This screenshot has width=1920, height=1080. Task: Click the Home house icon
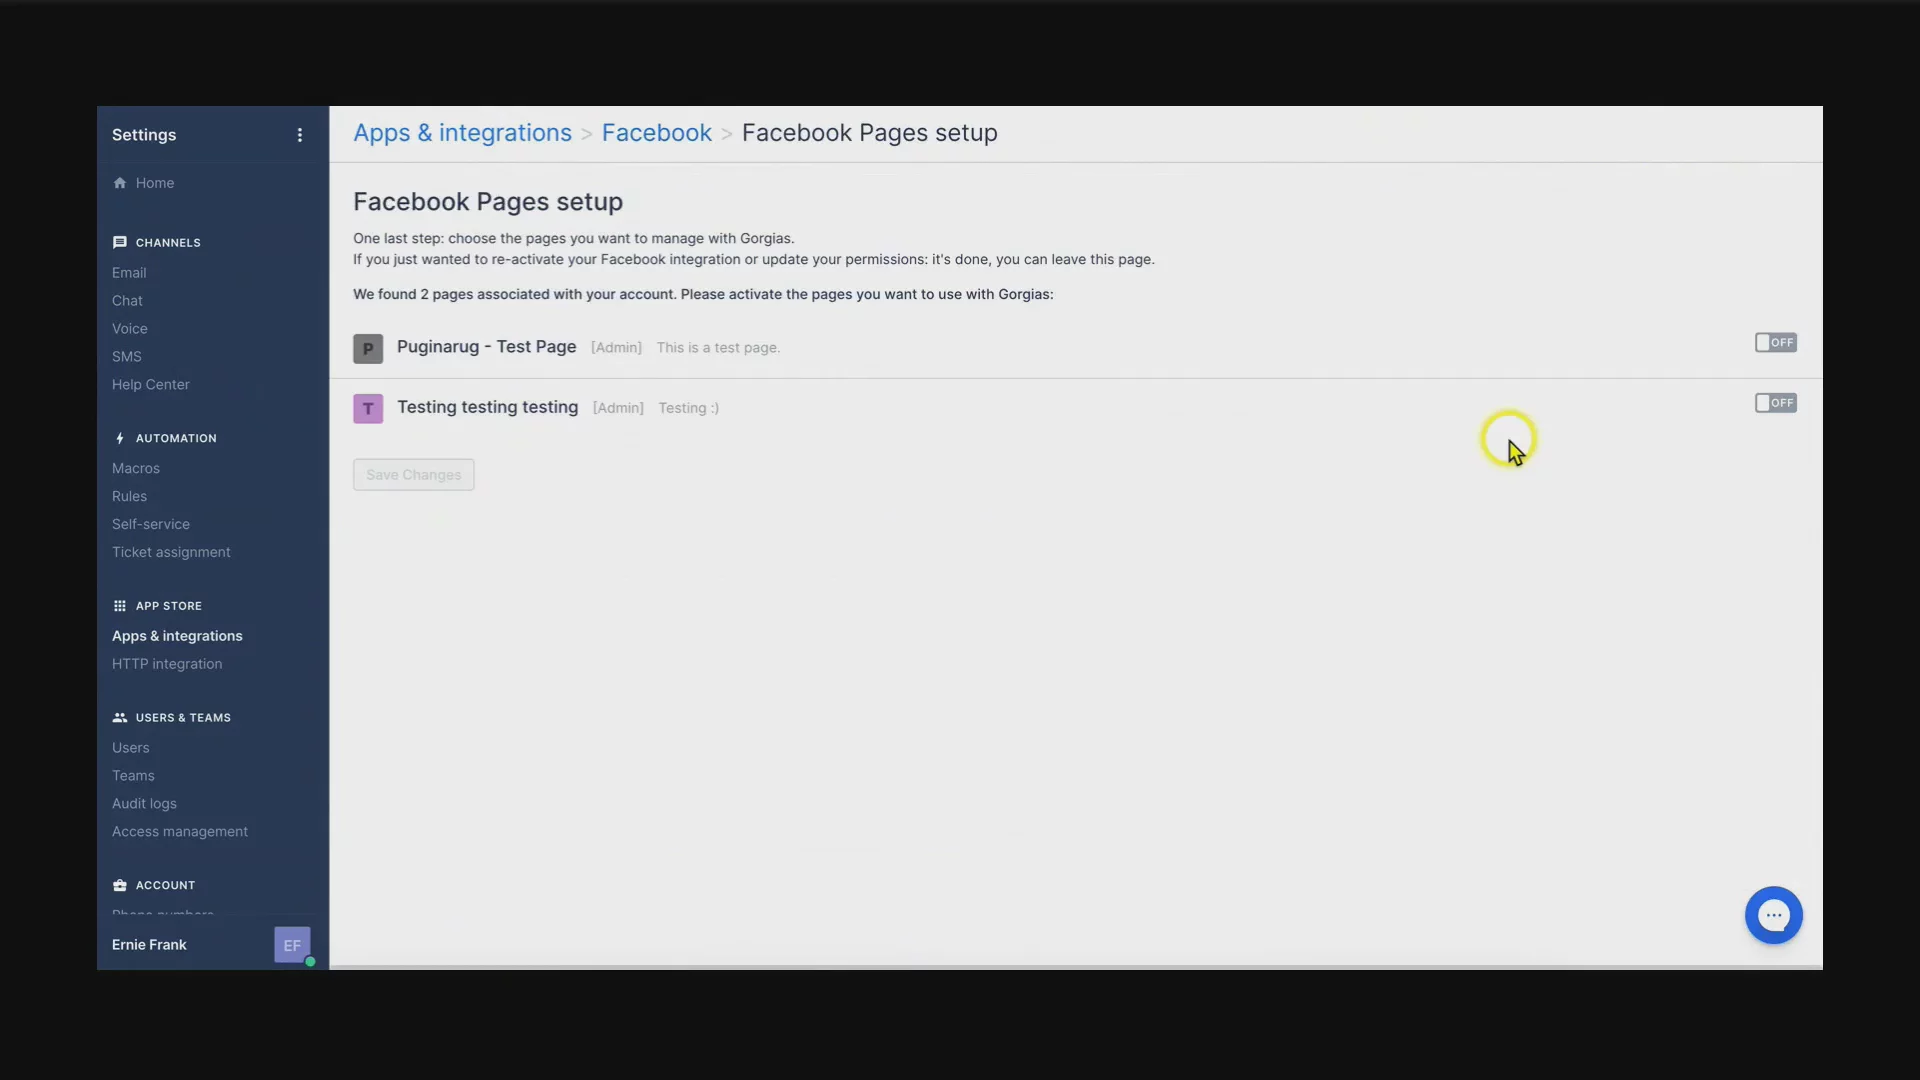point(120,183)
